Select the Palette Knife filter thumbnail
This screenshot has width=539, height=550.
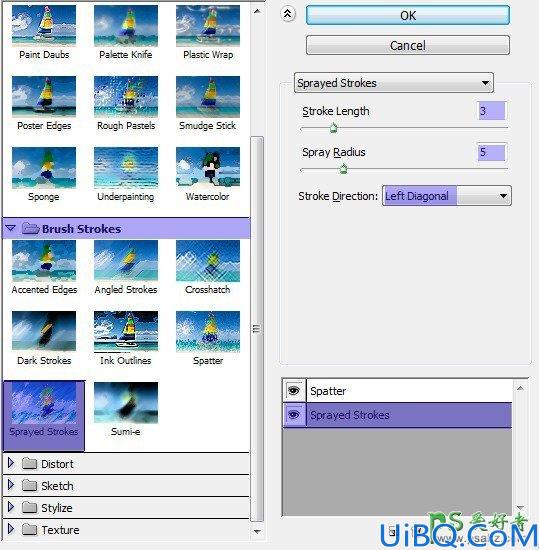[126, 26]
